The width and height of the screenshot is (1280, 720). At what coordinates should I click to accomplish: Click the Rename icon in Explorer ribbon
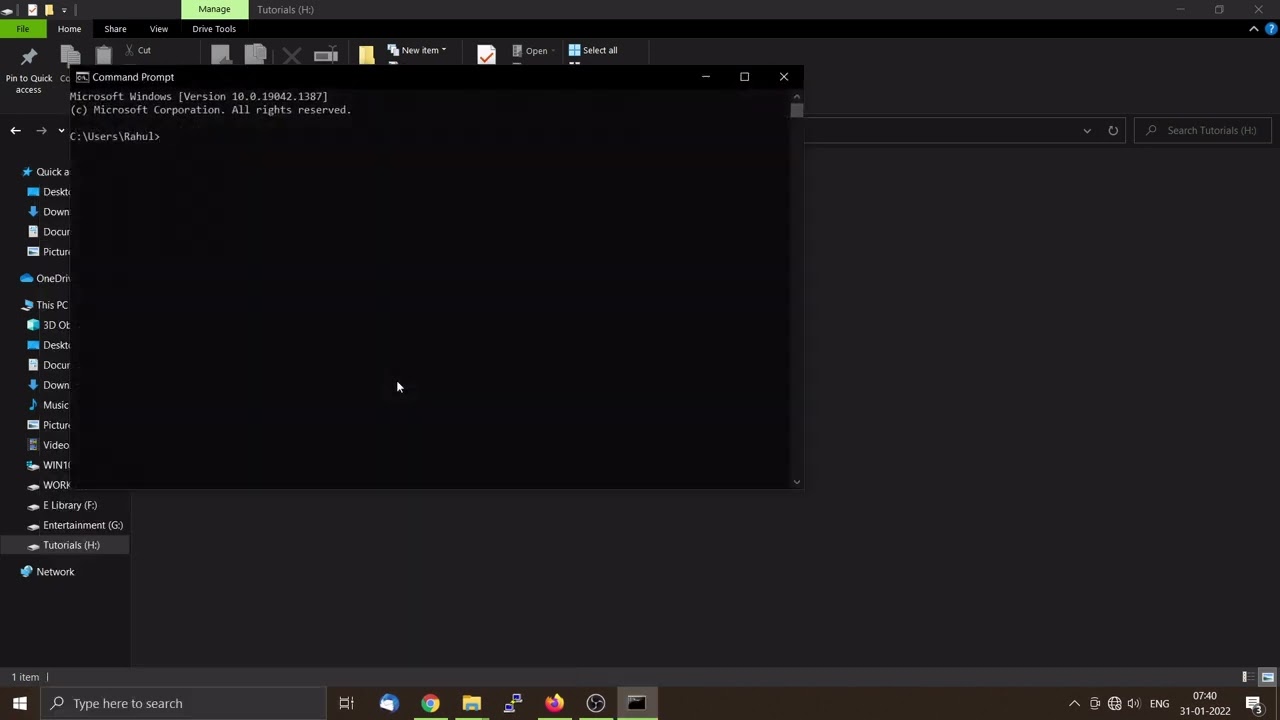point(325,55)
